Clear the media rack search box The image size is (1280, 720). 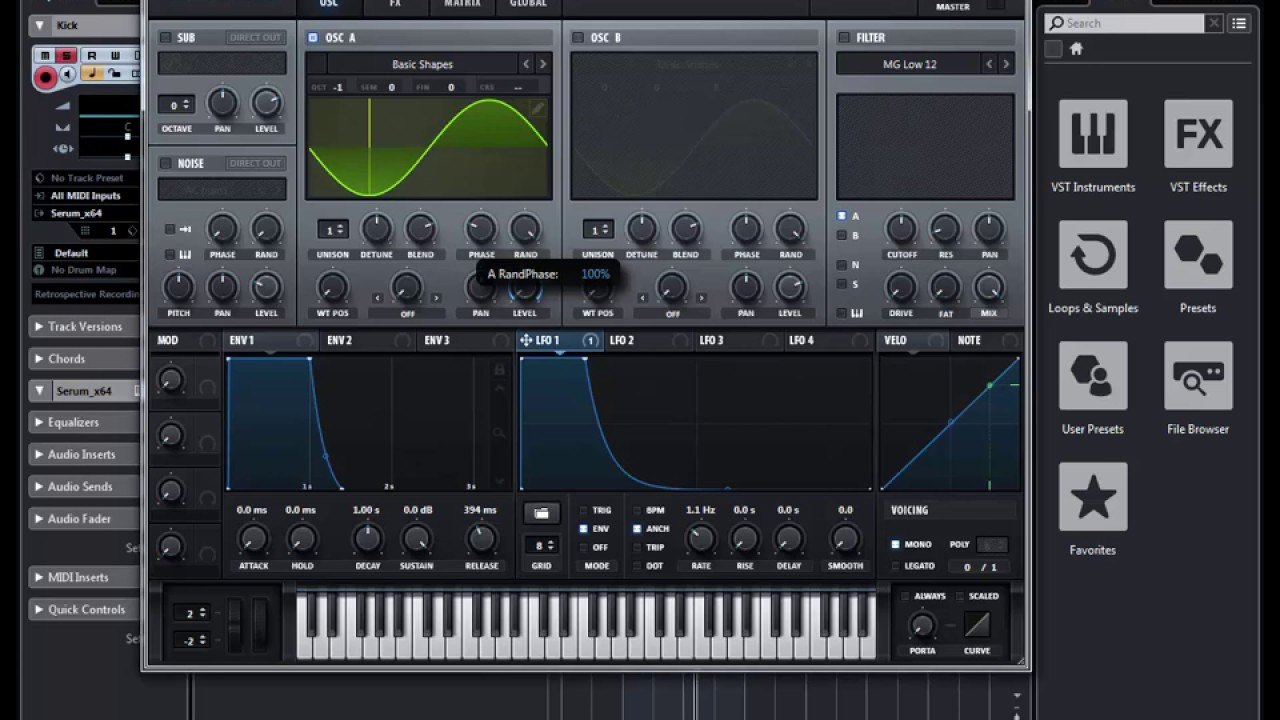click(x=1213, y=23)
